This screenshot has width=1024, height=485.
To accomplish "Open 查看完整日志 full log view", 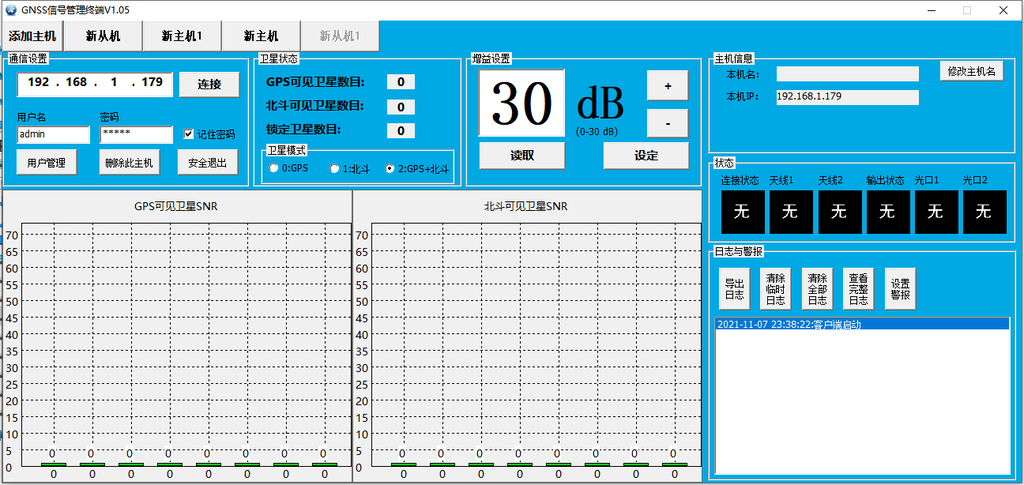I will (858, 289).
